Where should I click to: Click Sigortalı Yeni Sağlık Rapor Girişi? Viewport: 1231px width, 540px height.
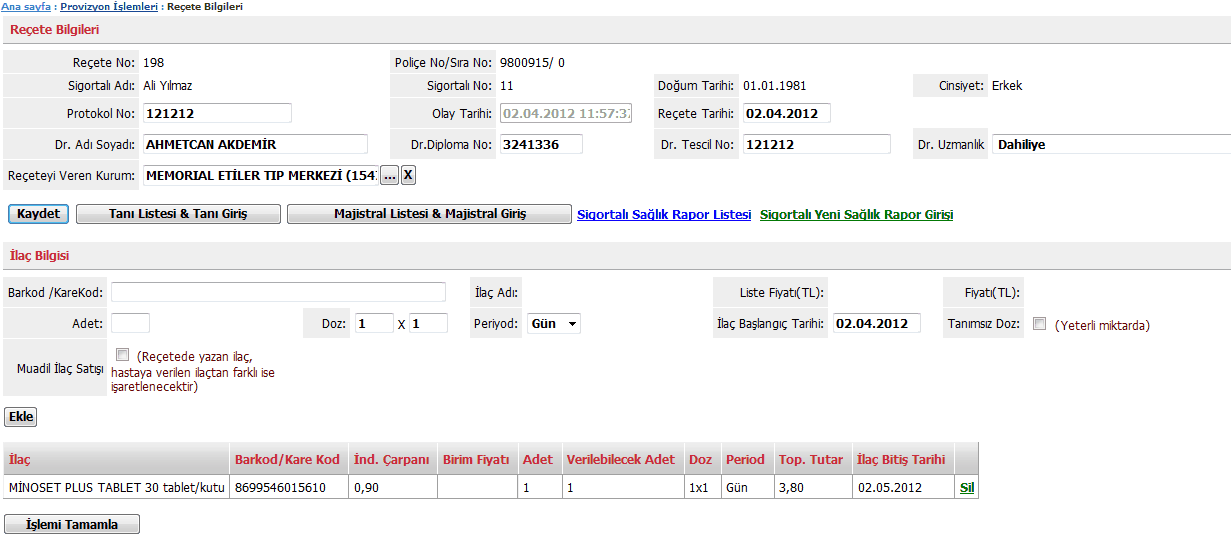(856, 215)
